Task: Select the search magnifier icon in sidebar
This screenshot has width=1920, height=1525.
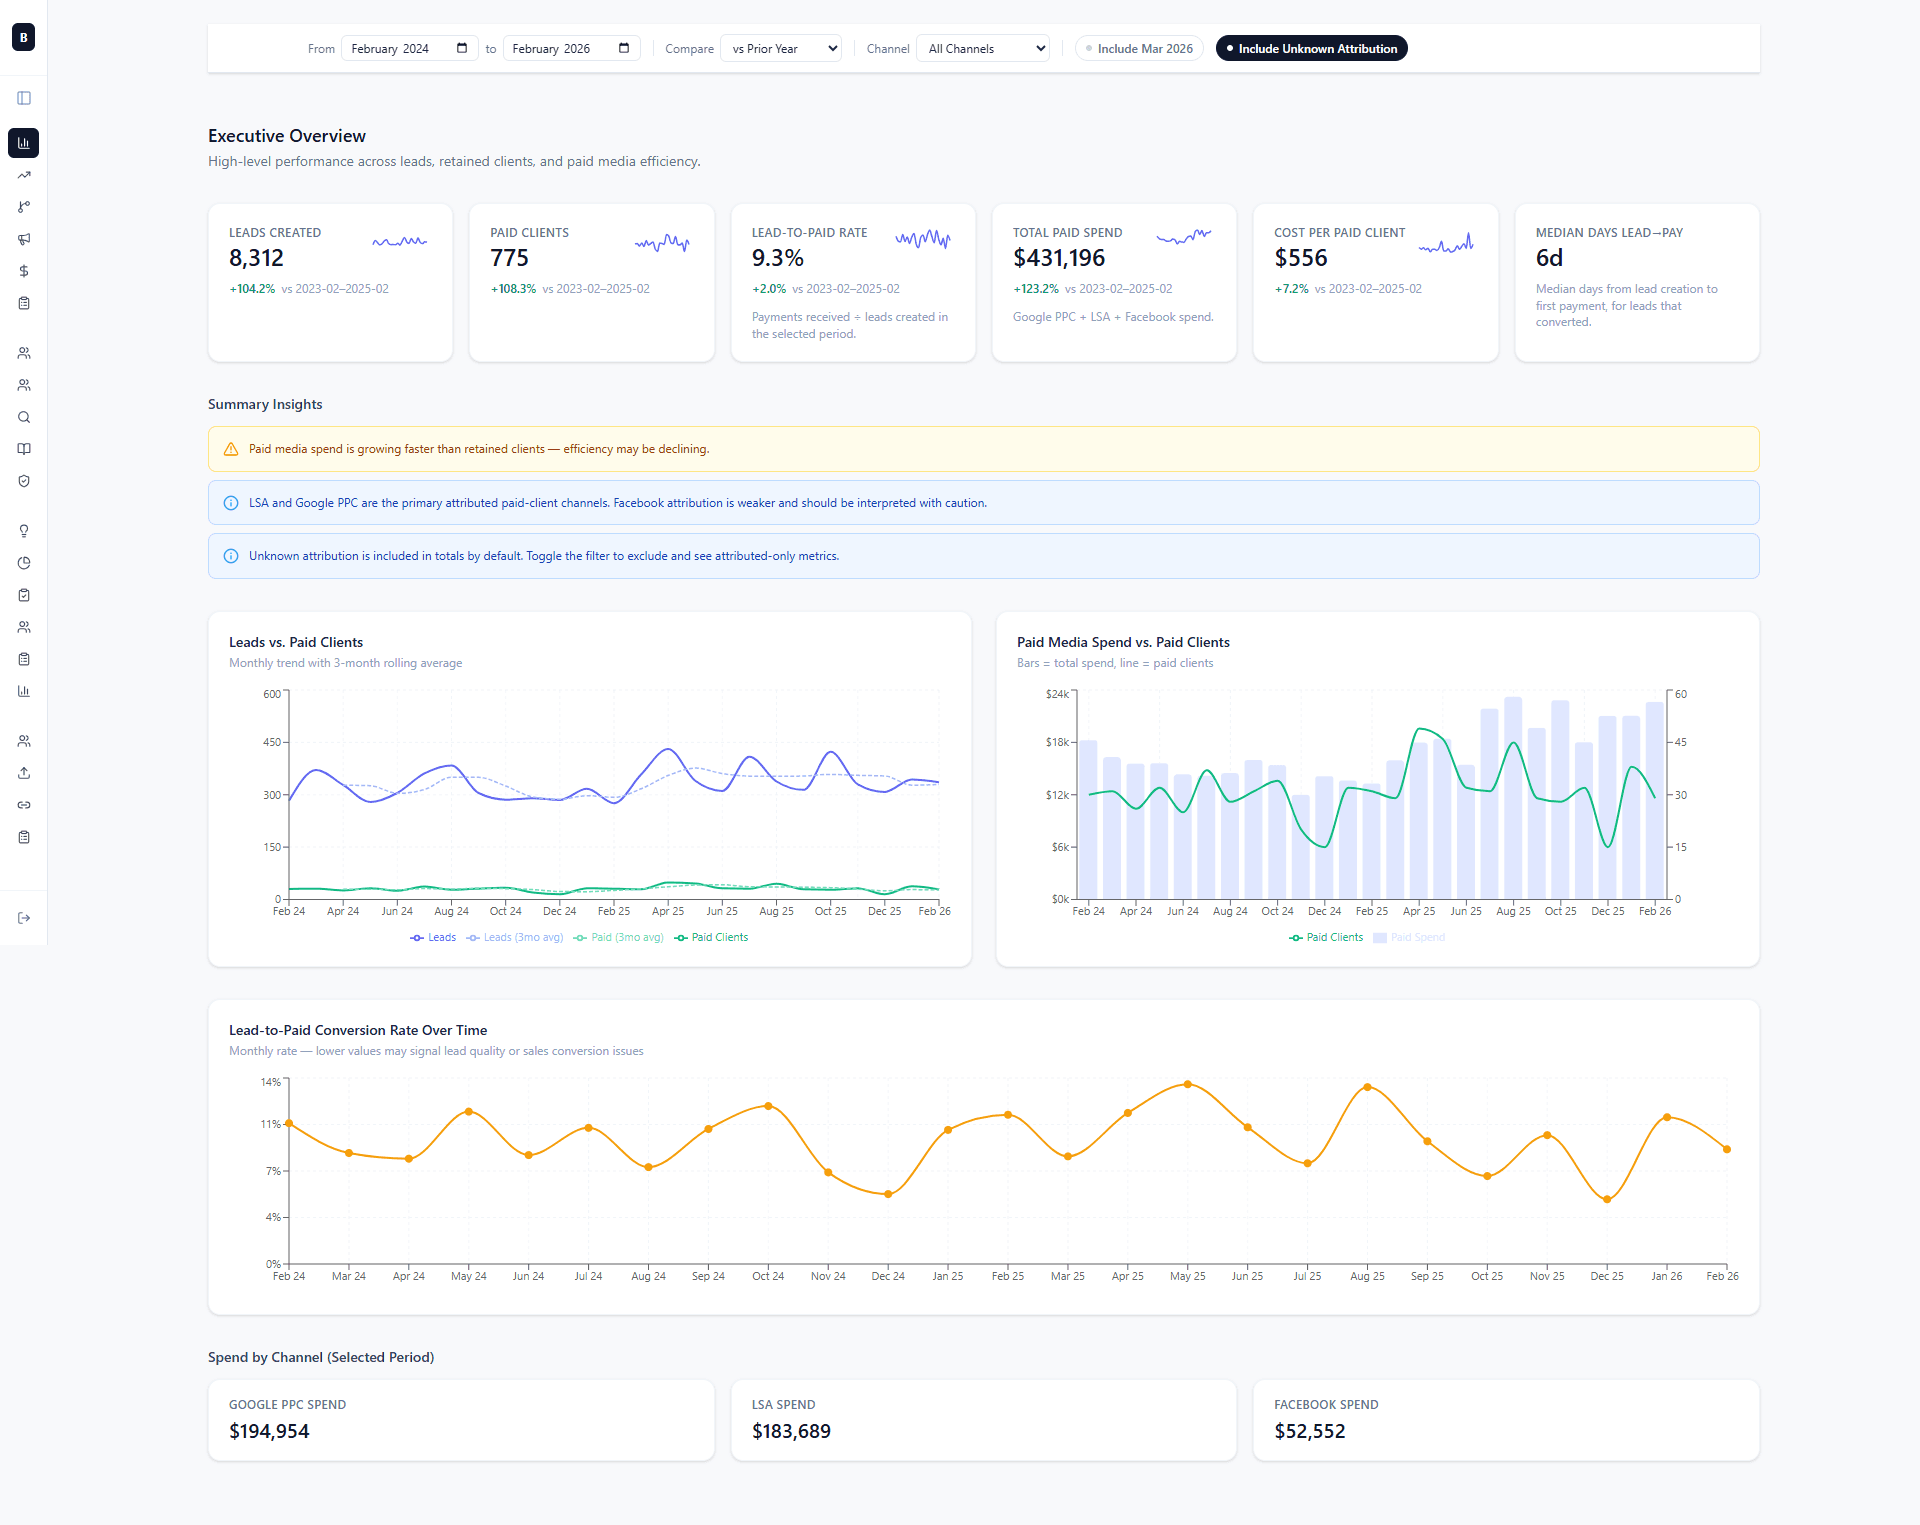Action: click(x=24, y=417)
